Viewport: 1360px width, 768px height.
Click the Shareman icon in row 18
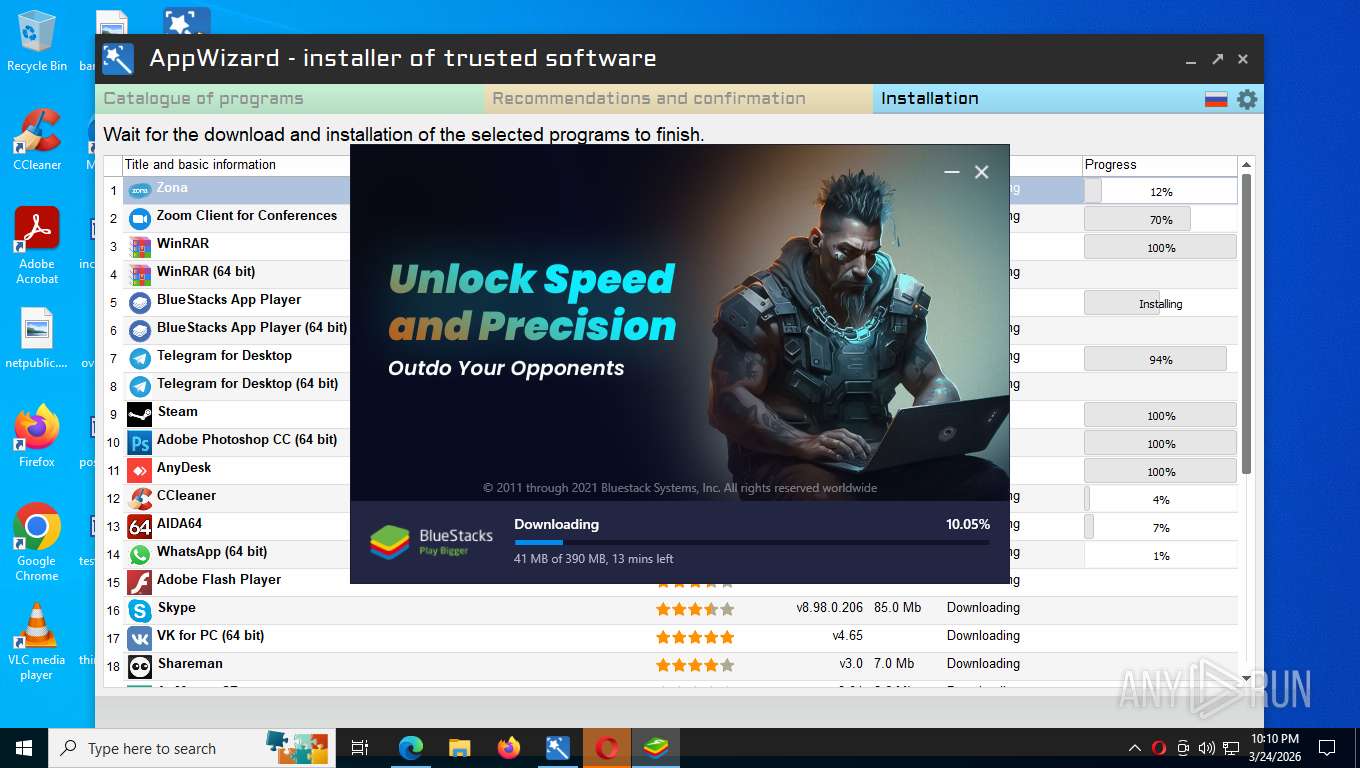pos(140,666)
